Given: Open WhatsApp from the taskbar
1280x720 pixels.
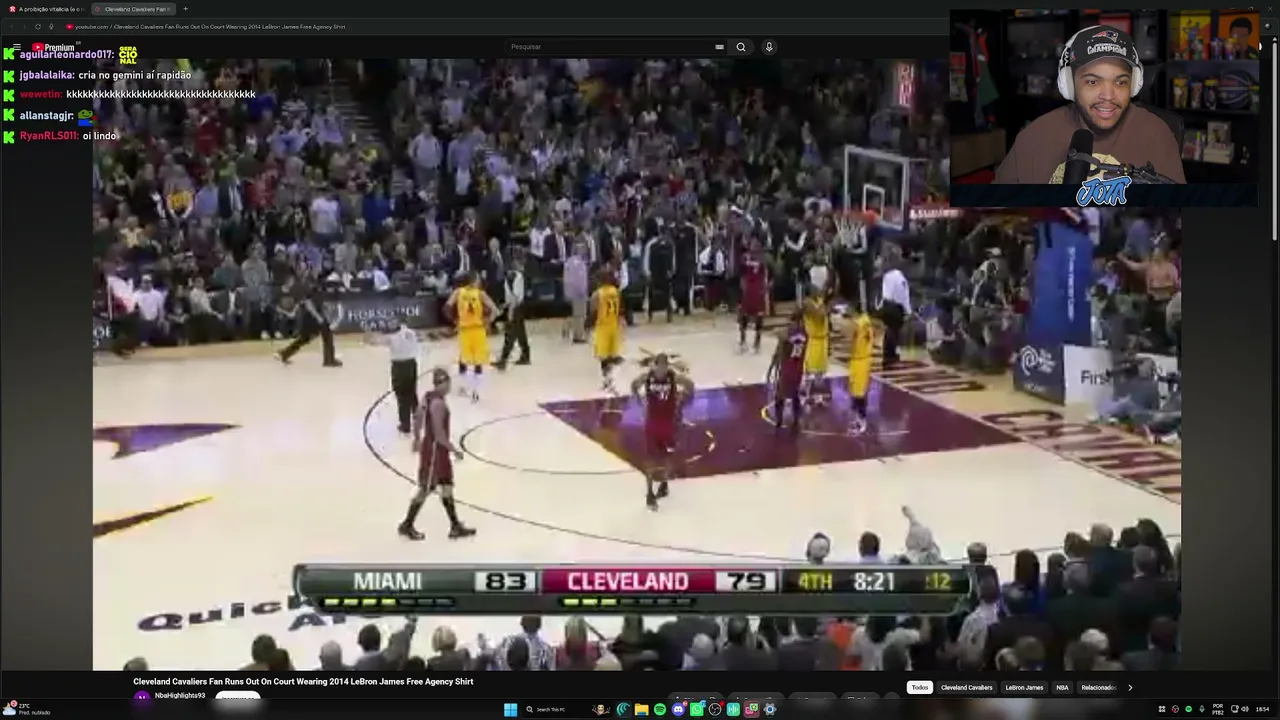Looking at the screenshot, I should [x=697, y=710].
